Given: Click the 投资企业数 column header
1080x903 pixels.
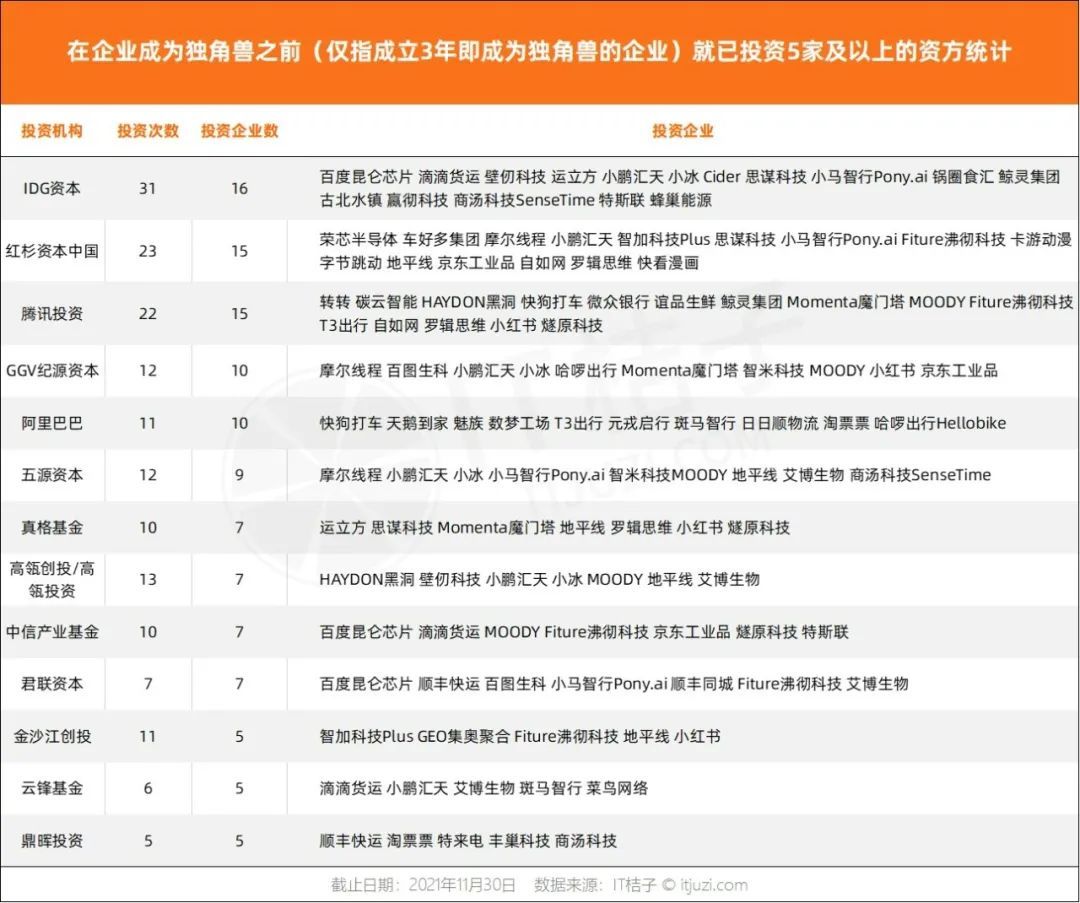Looking at the screenshot, I should pyautogui.click(x=240, y=131).
